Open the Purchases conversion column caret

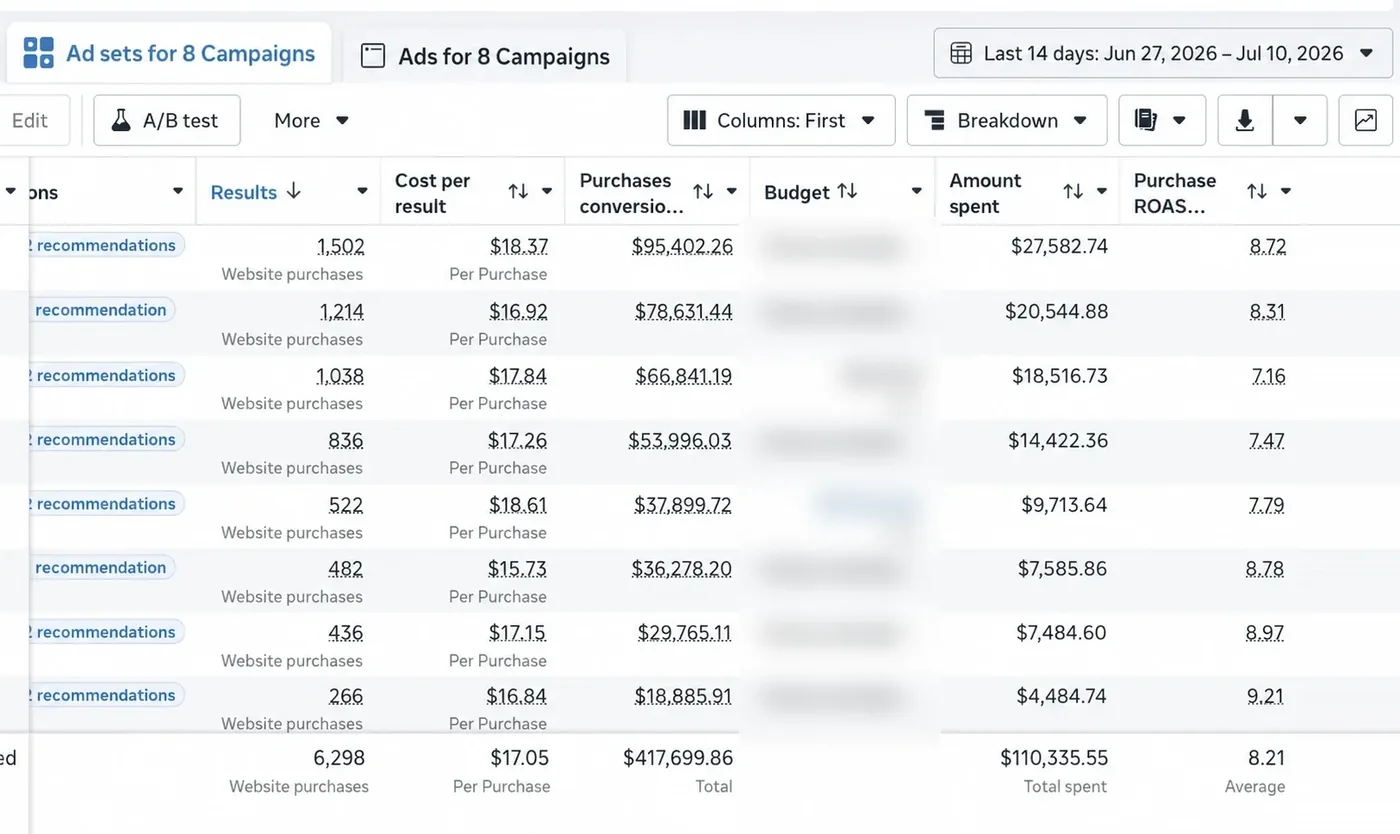pos(732,191)
